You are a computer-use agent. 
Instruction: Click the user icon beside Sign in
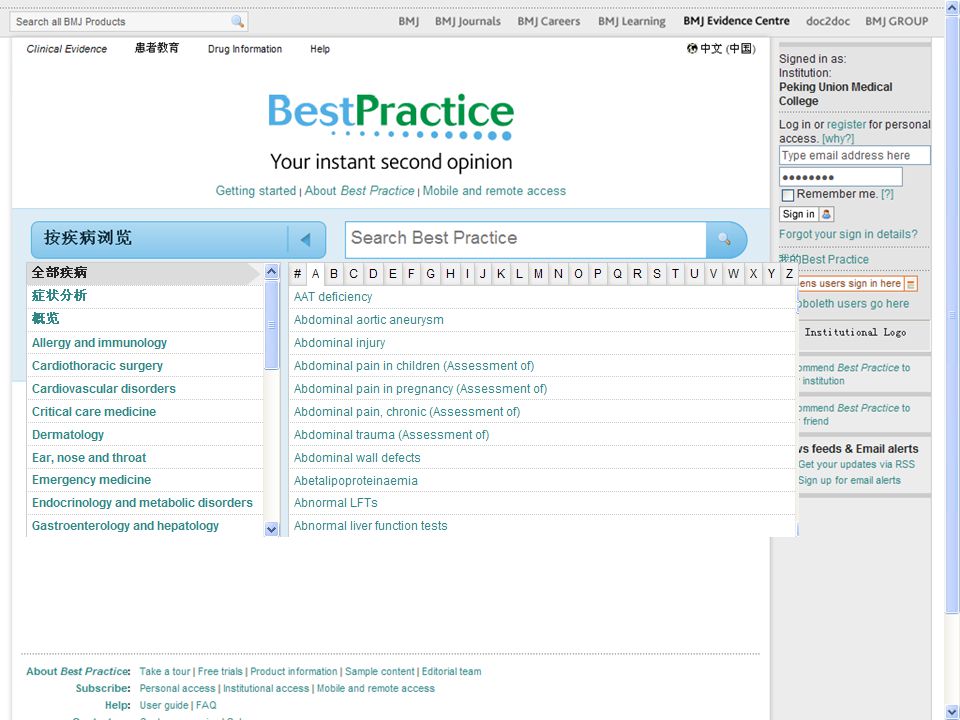coord(826,214)
